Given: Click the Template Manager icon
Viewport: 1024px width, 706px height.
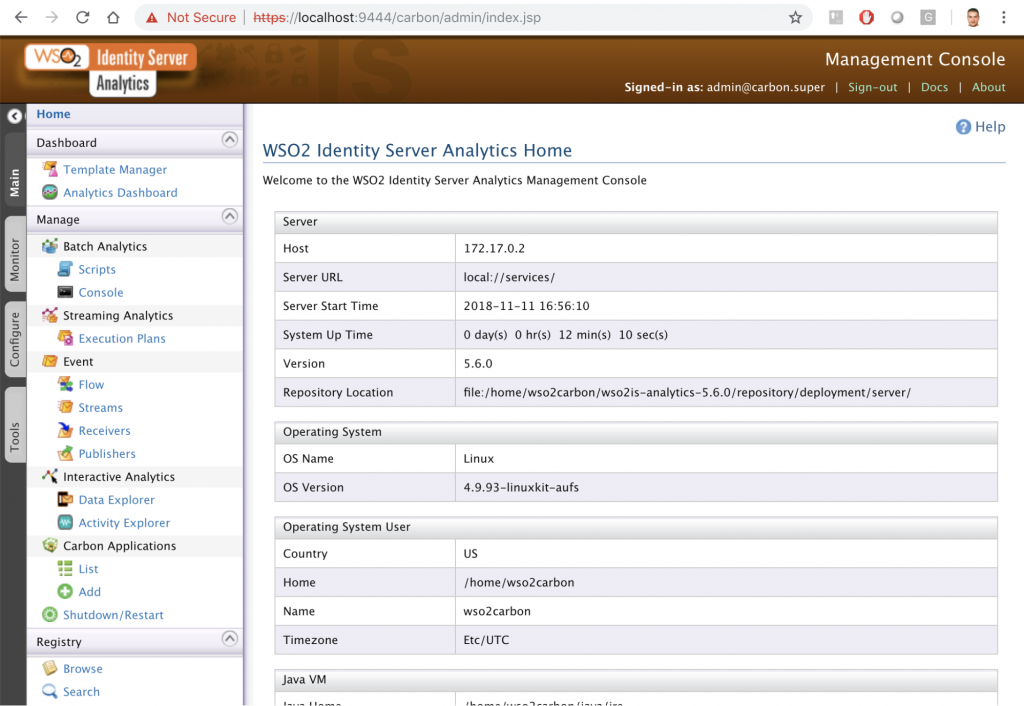Looking at the screenshot, I should [49, 170].
